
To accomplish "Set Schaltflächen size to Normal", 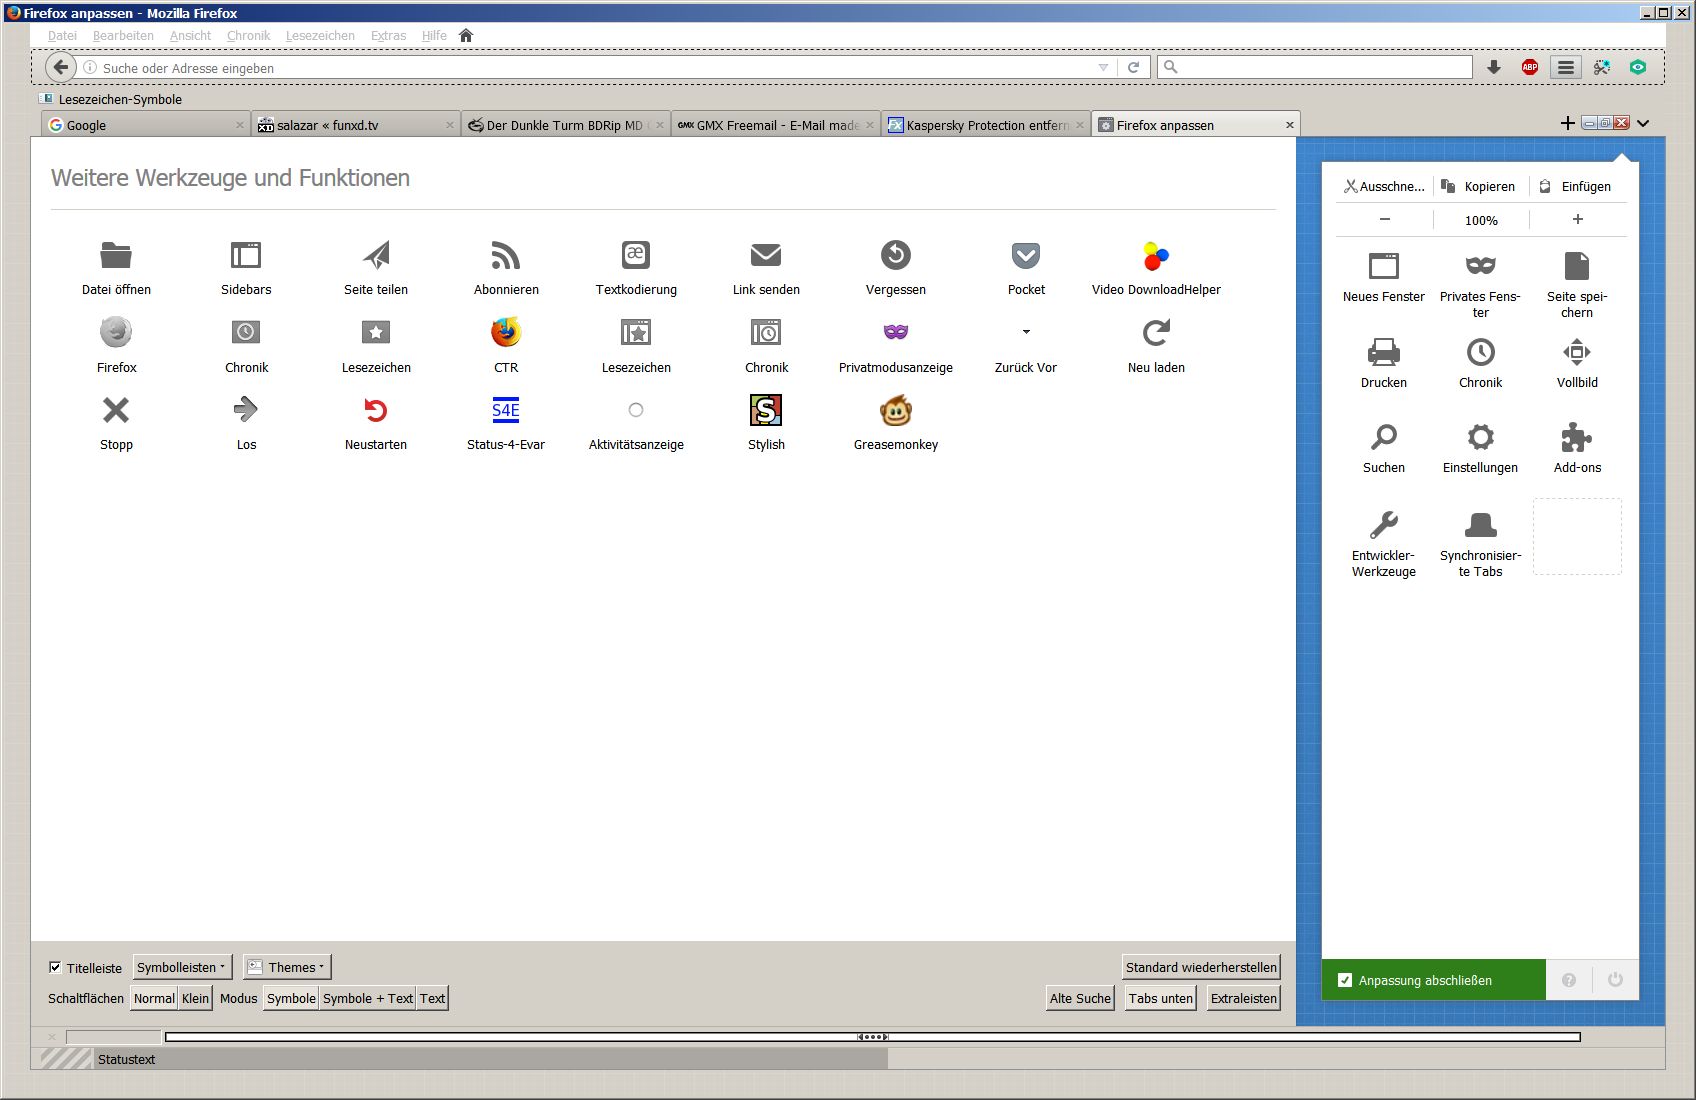I will [154, 998].
